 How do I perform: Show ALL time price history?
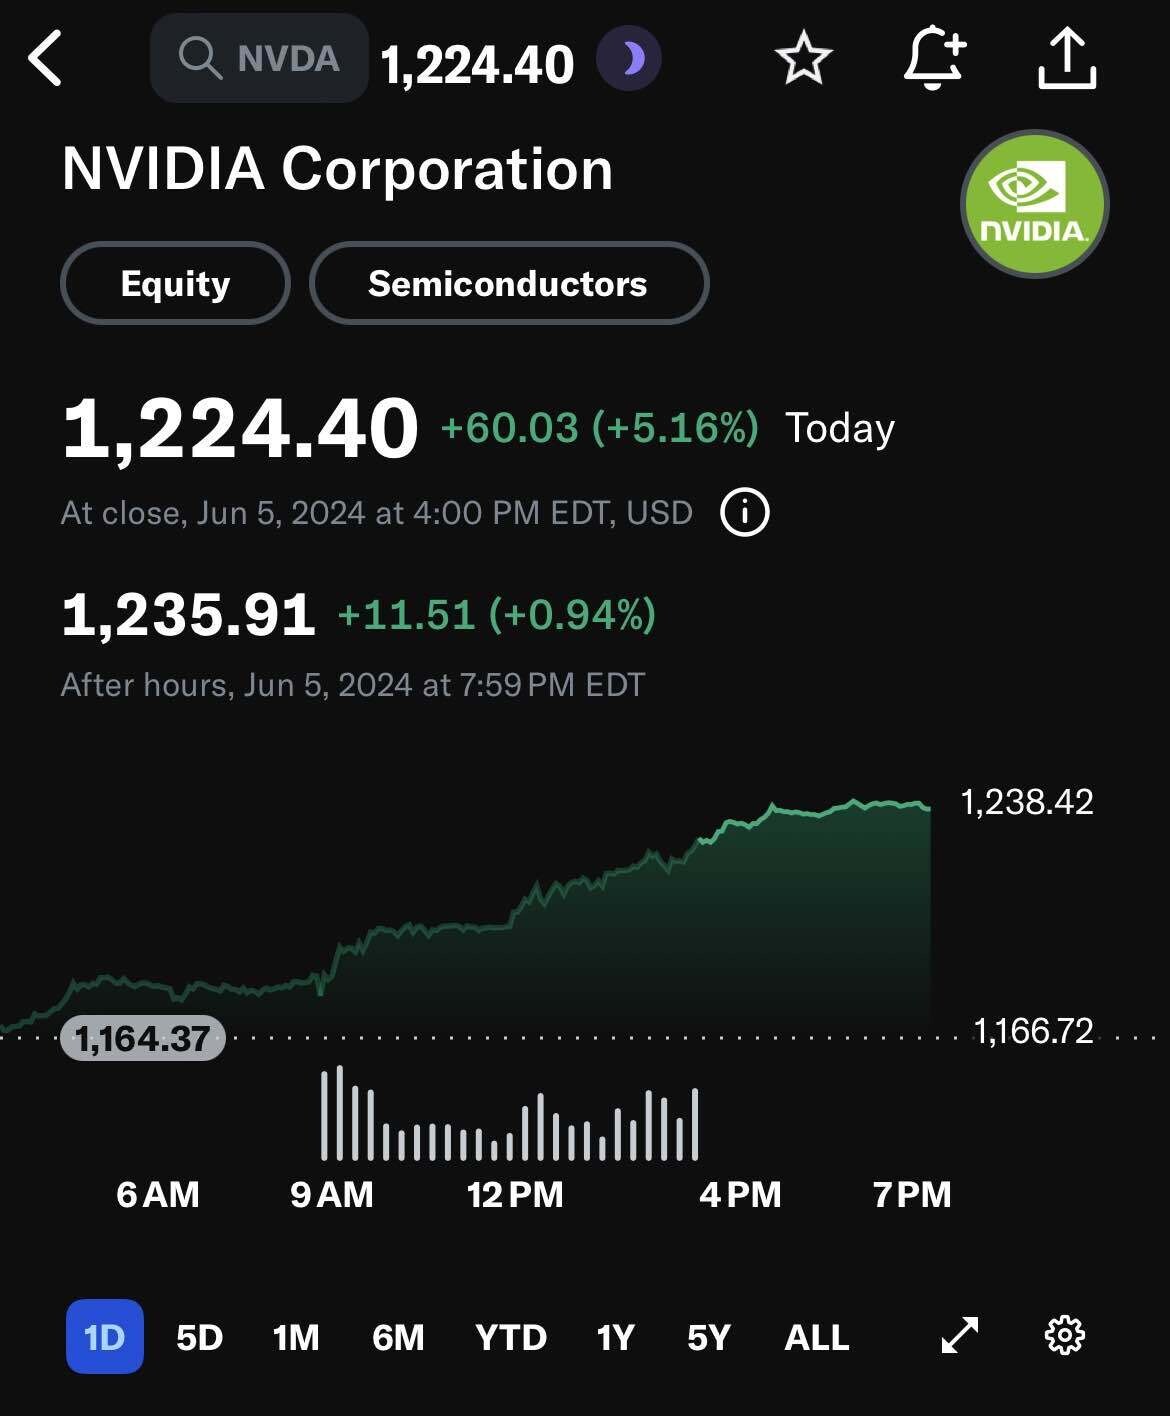[817, 1337]
